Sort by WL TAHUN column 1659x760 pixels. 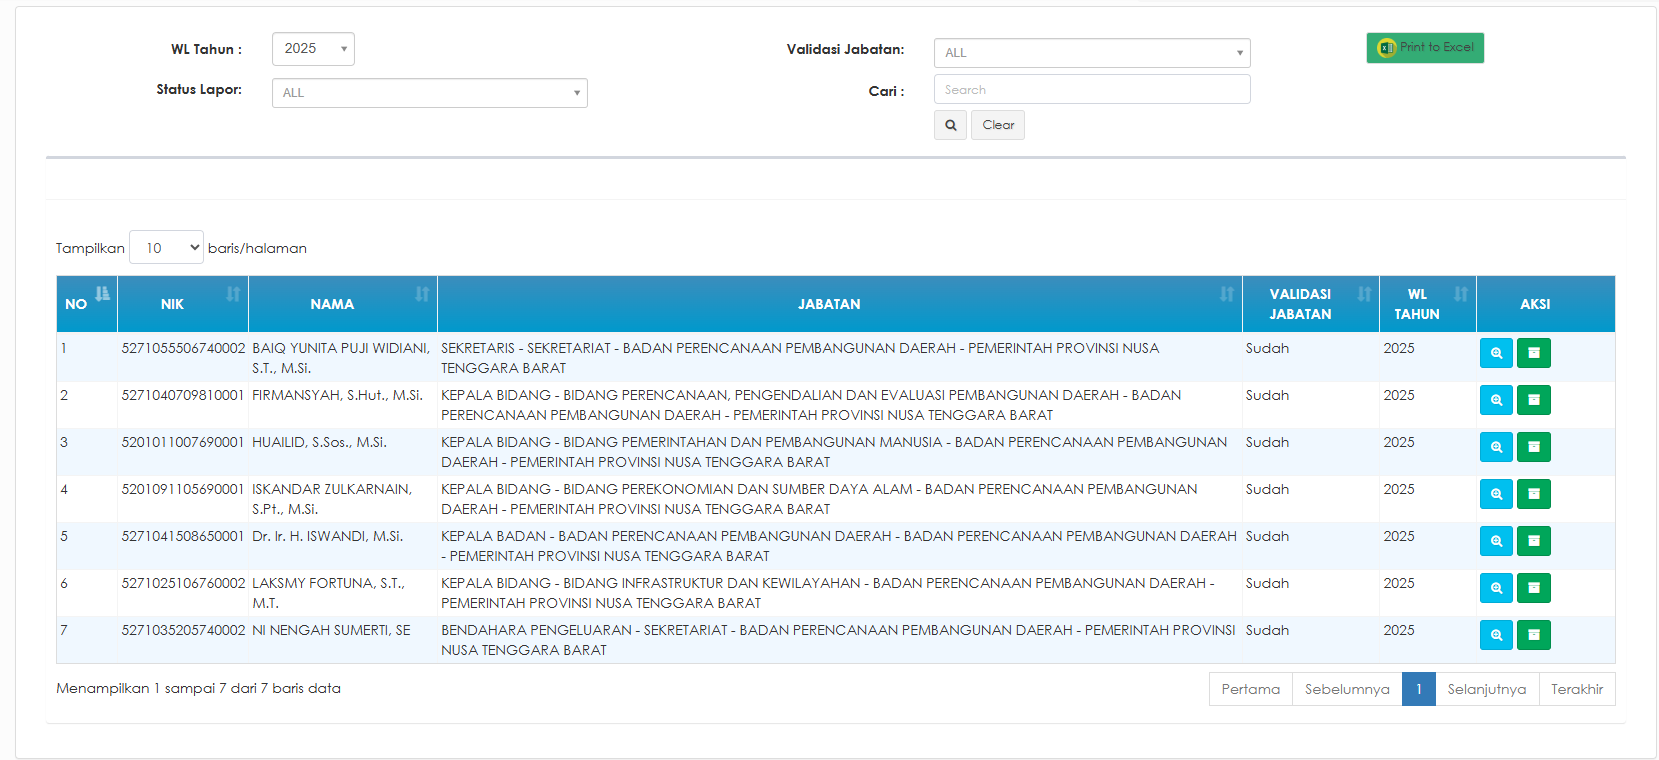pyautogui.click(x=1428, y=304)
